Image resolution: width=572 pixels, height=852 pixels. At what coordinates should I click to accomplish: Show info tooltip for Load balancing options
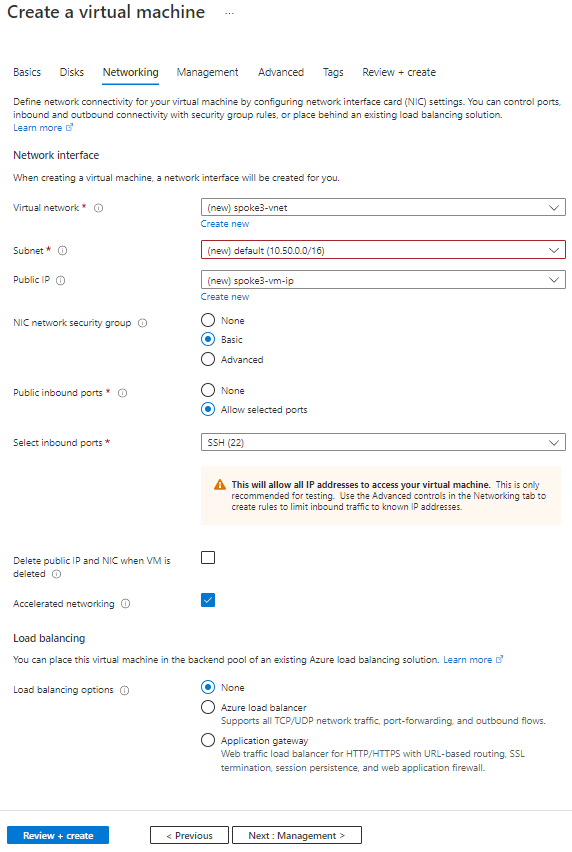click(x=124, y=691)
